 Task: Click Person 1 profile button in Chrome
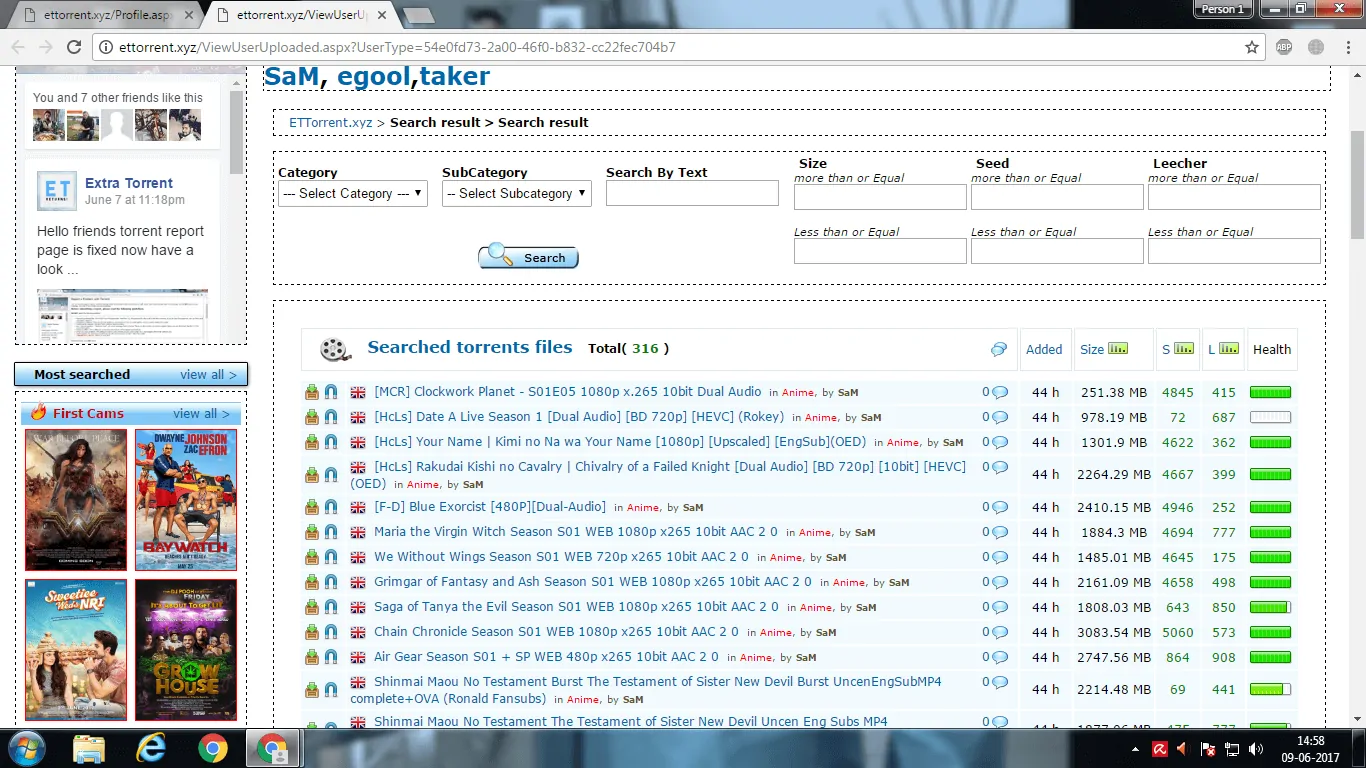[1222, 9]
